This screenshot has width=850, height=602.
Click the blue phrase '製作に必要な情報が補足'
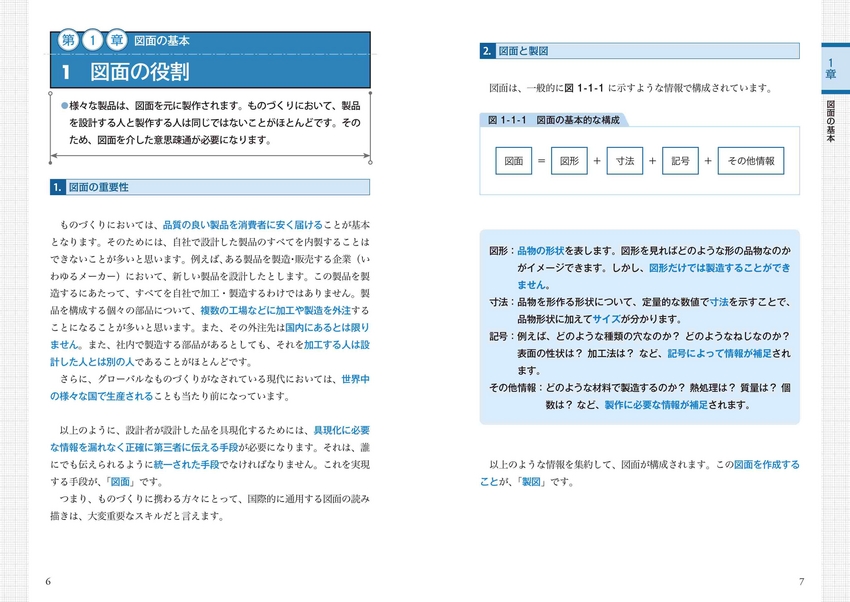pos(656,405)
